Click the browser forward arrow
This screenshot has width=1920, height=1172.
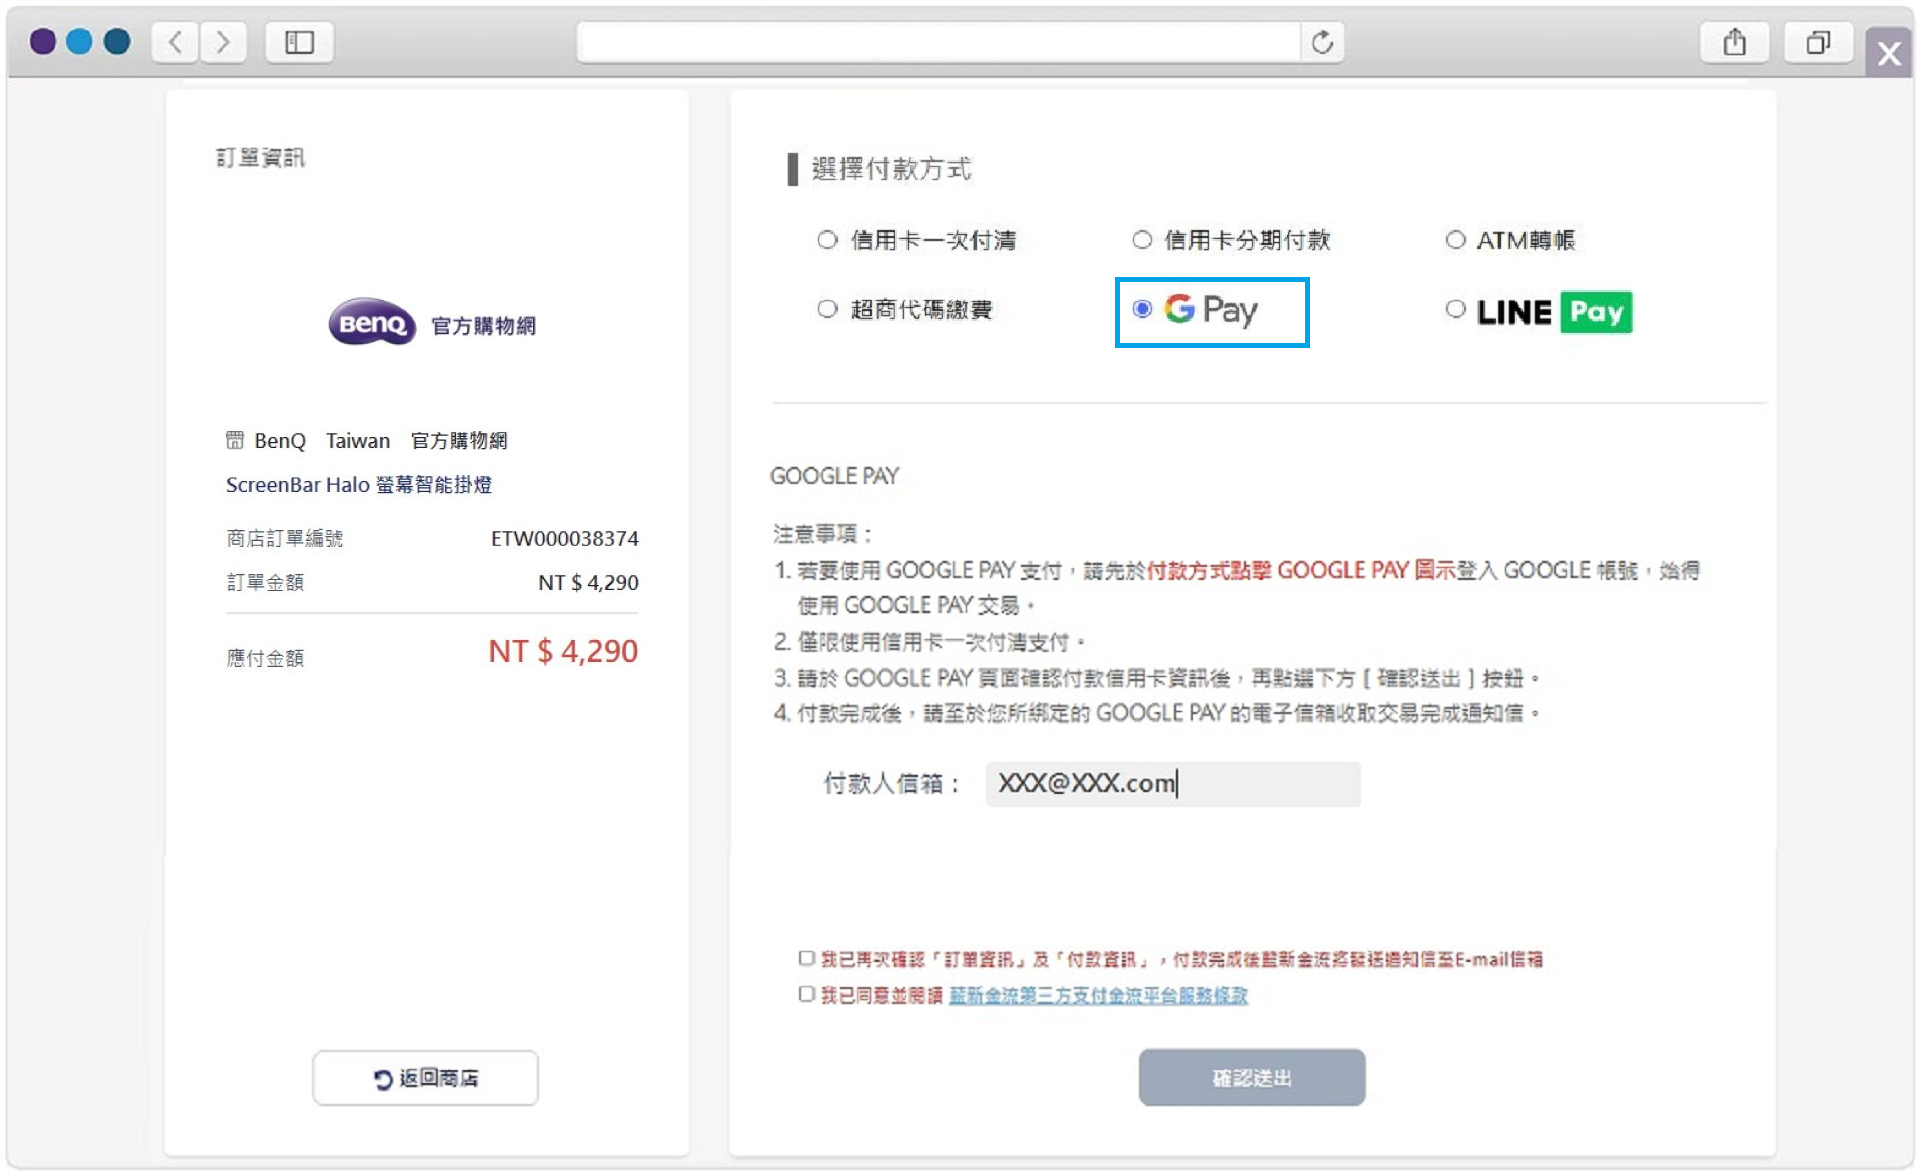[x=223, y=42]
